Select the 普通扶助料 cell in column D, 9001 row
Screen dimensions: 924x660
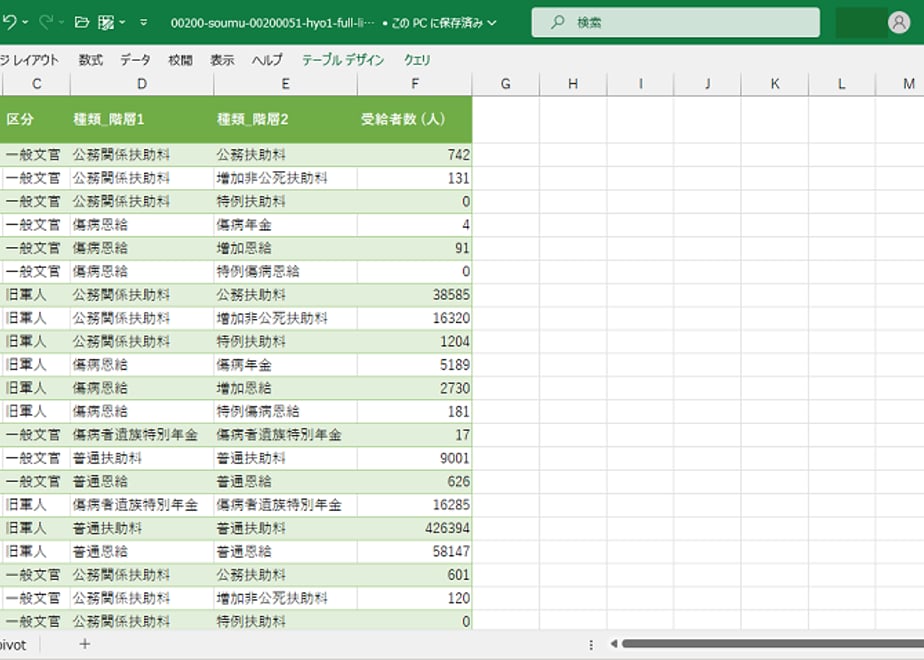(142, 458)
